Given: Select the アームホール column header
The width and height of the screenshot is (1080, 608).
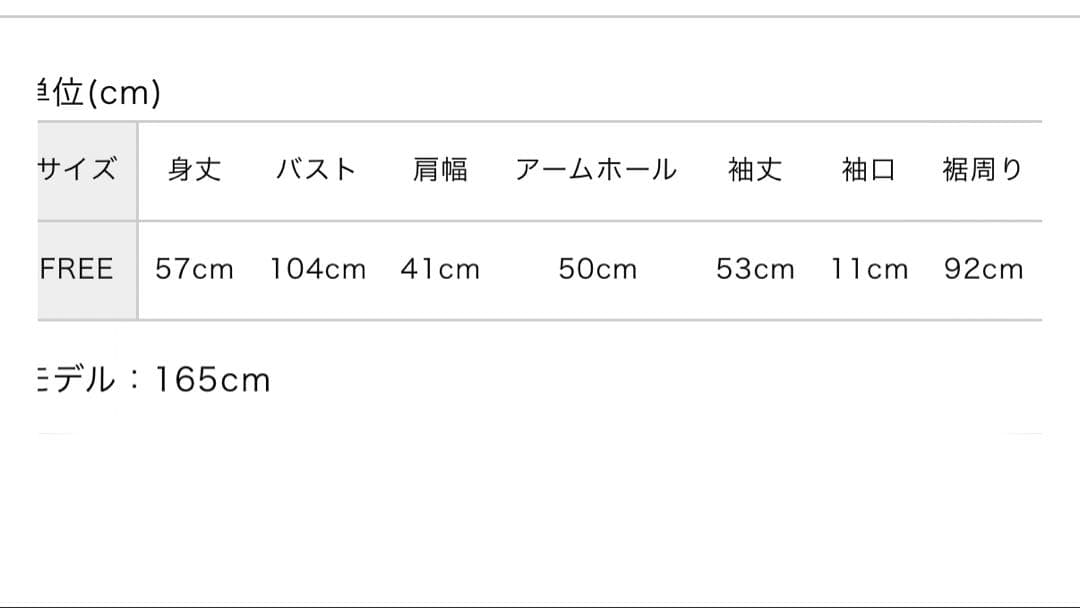Looking at the screenshot, I should (596, 170).
